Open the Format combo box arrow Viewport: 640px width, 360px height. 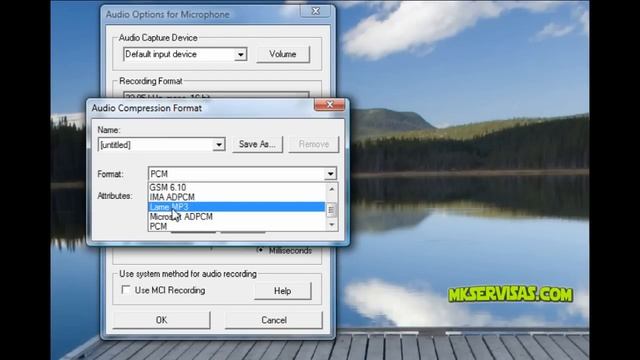tap(330, 174)
